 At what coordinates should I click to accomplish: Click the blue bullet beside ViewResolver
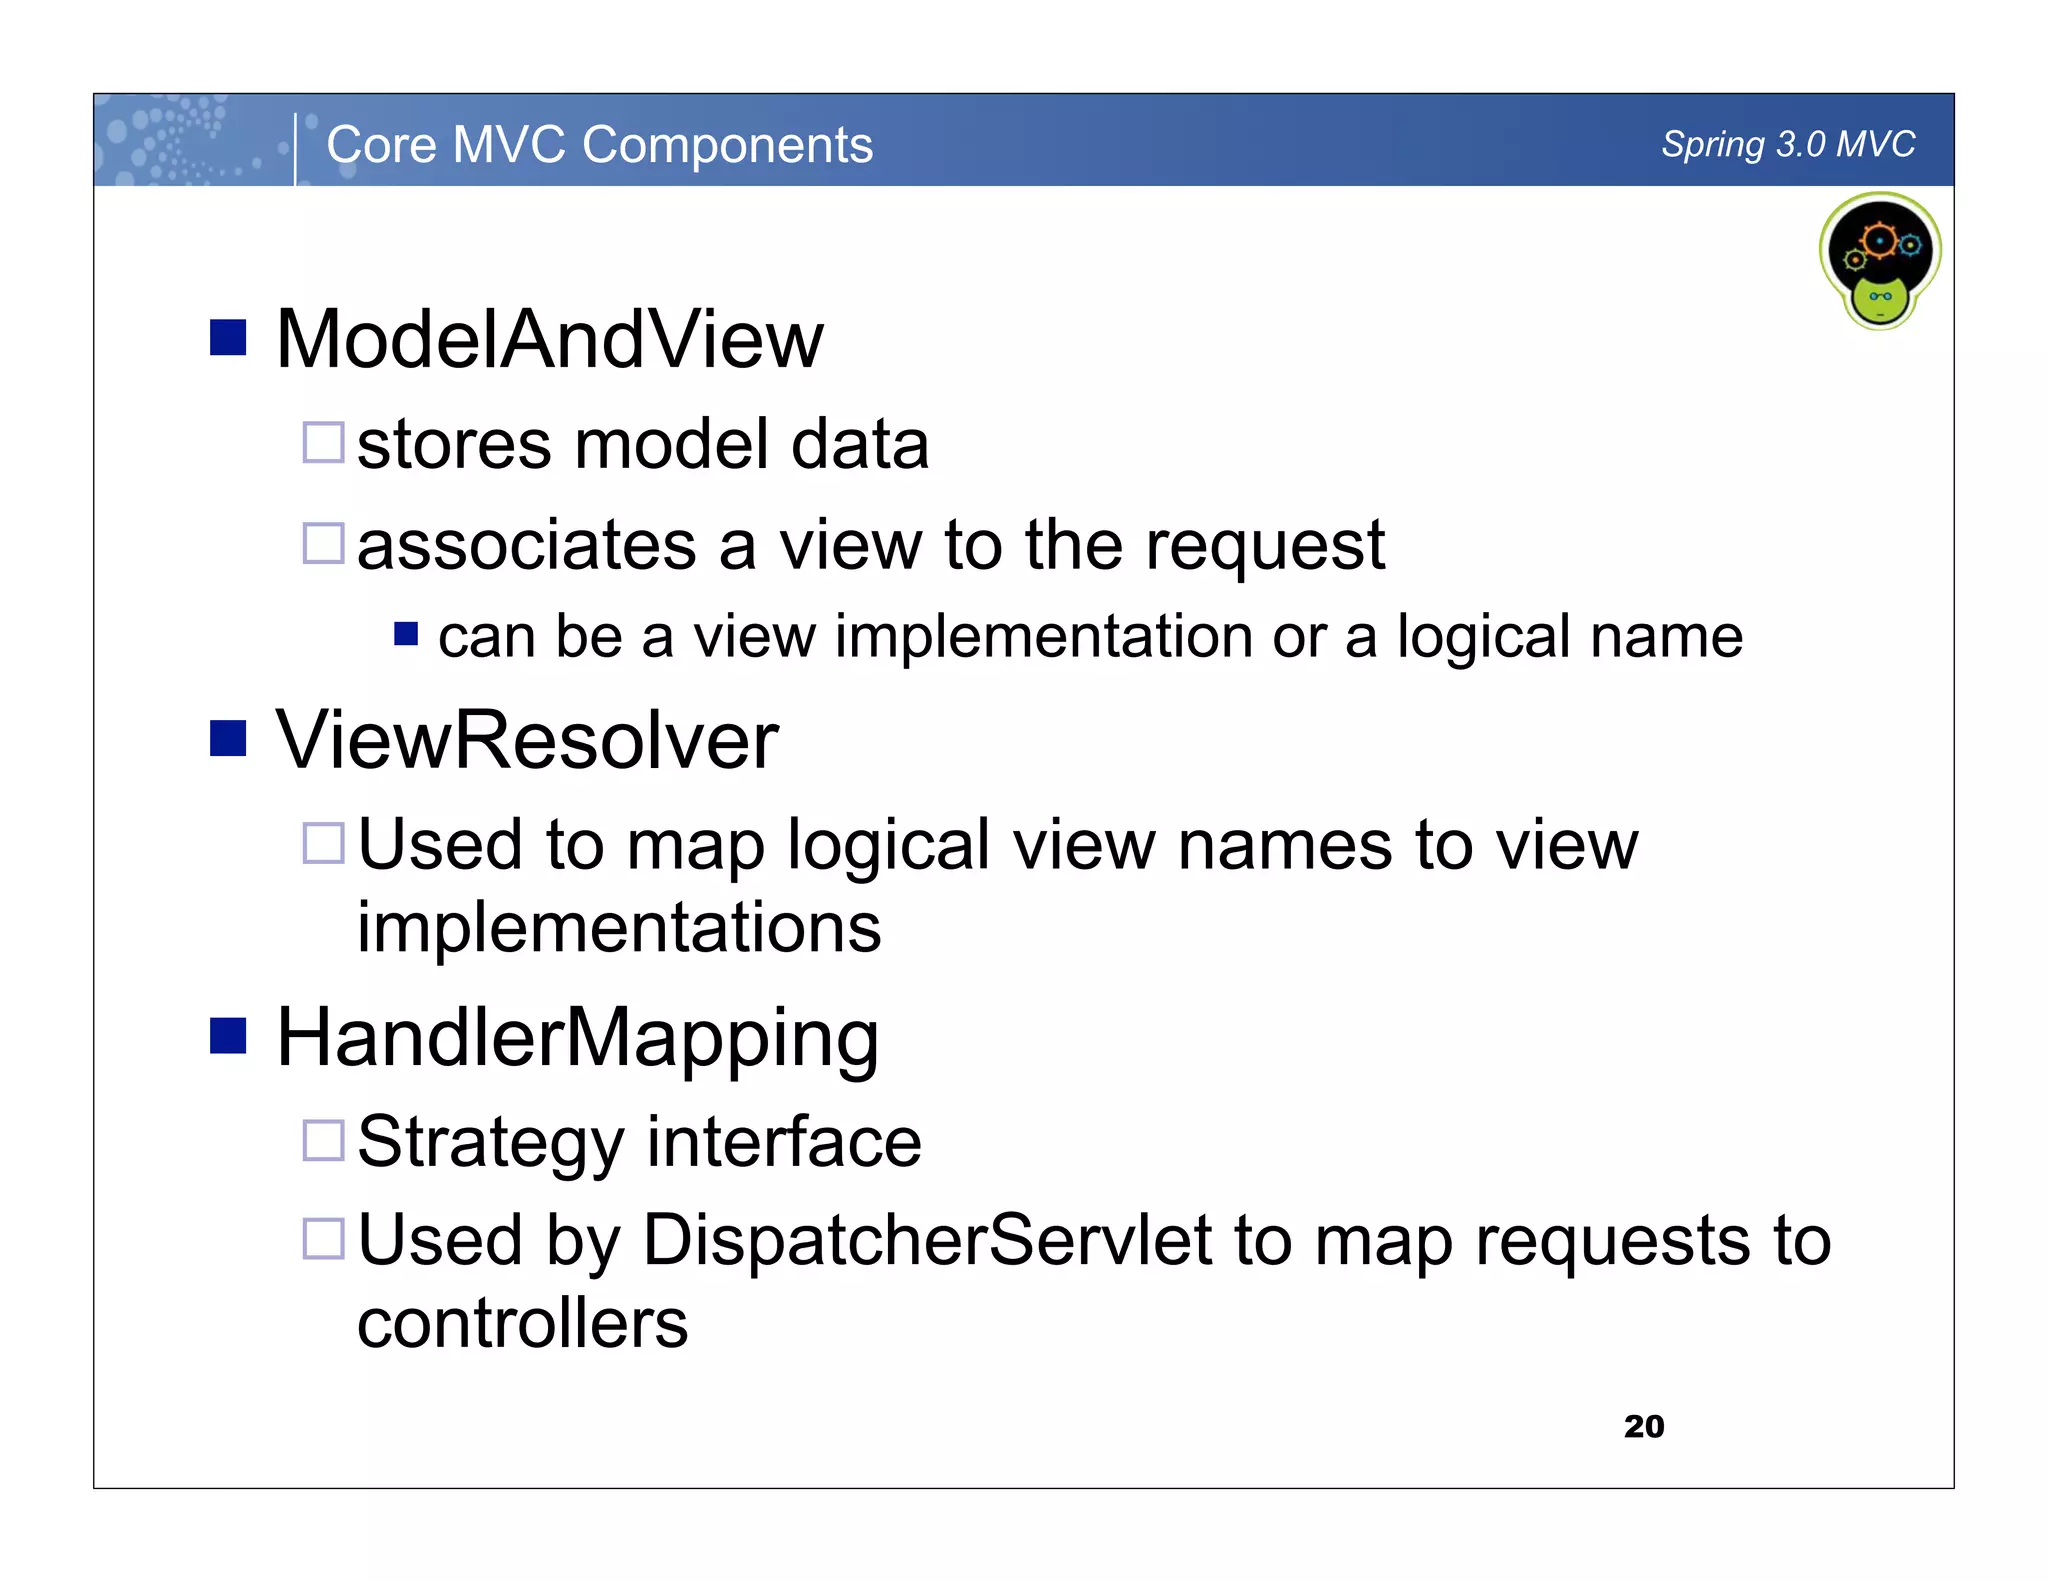pos(228,739)
